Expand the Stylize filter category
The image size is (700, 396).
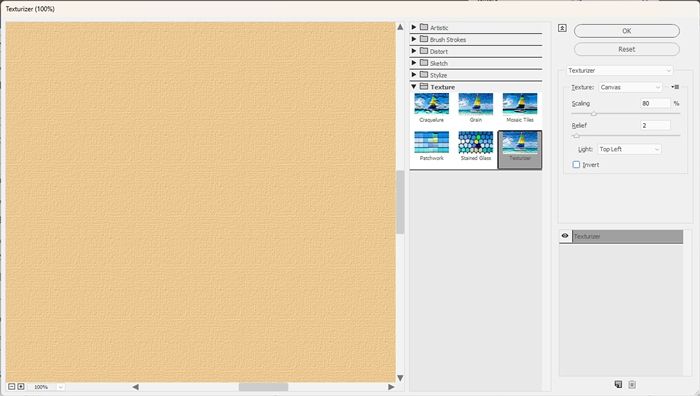pos(413,75)
